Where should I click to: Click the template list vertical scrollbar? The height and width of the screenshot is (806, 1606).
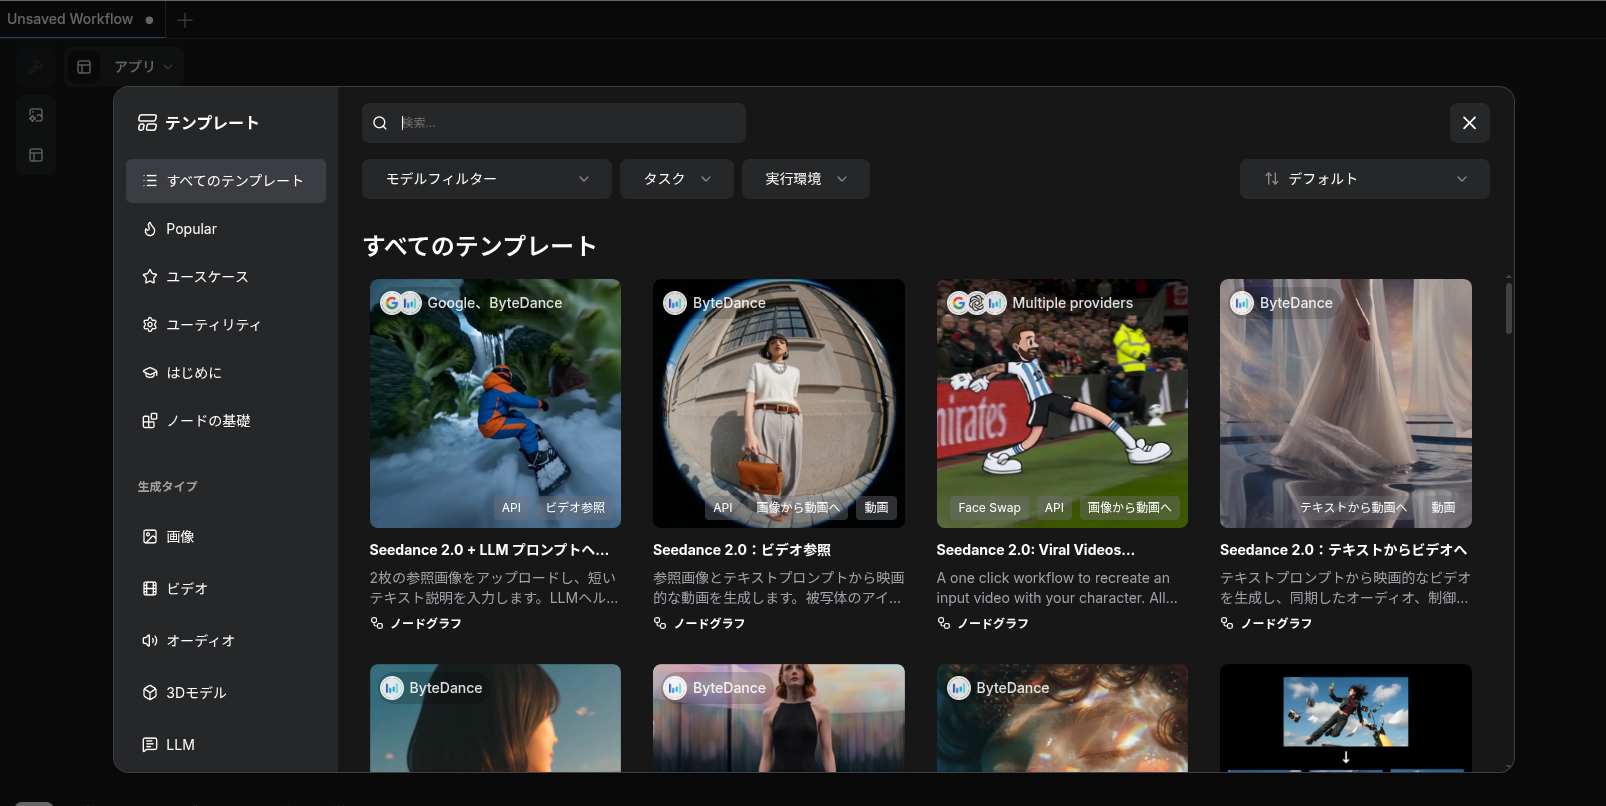[1508, 308]
